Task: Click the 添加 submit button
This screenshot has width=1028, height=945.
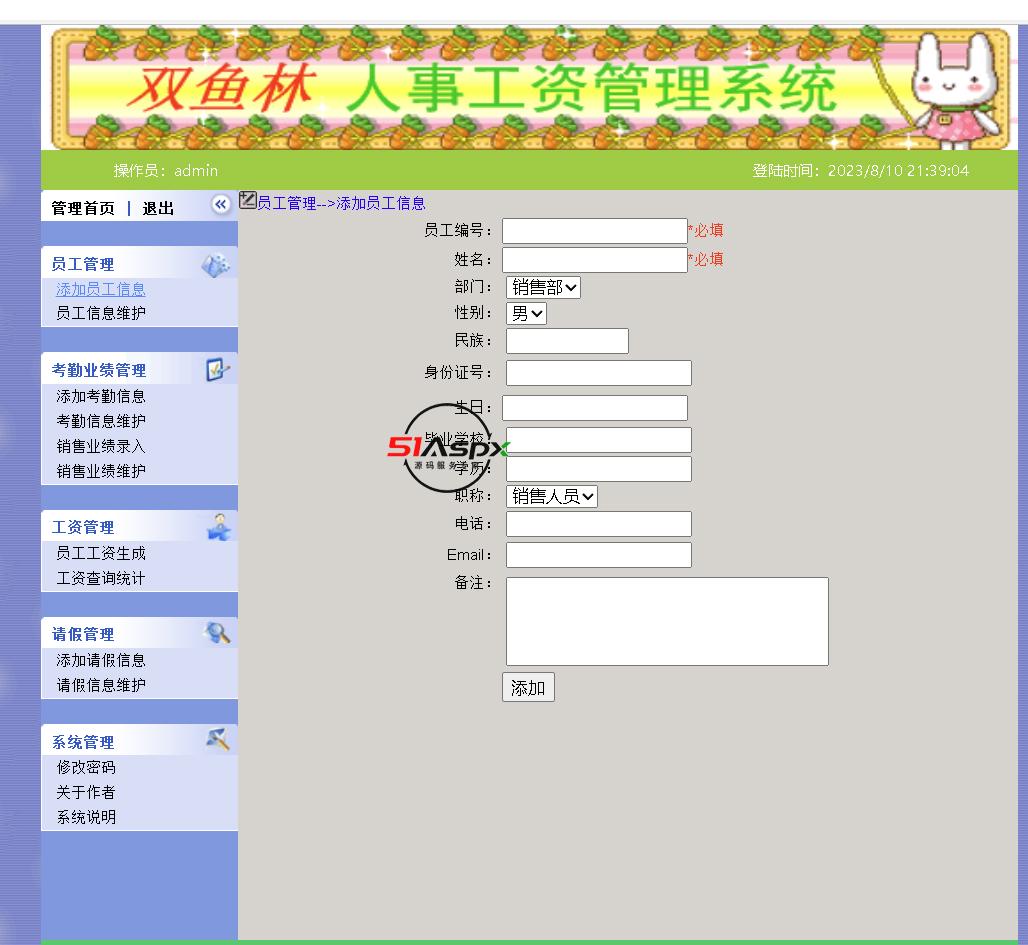Action: [x=528, y=687]
